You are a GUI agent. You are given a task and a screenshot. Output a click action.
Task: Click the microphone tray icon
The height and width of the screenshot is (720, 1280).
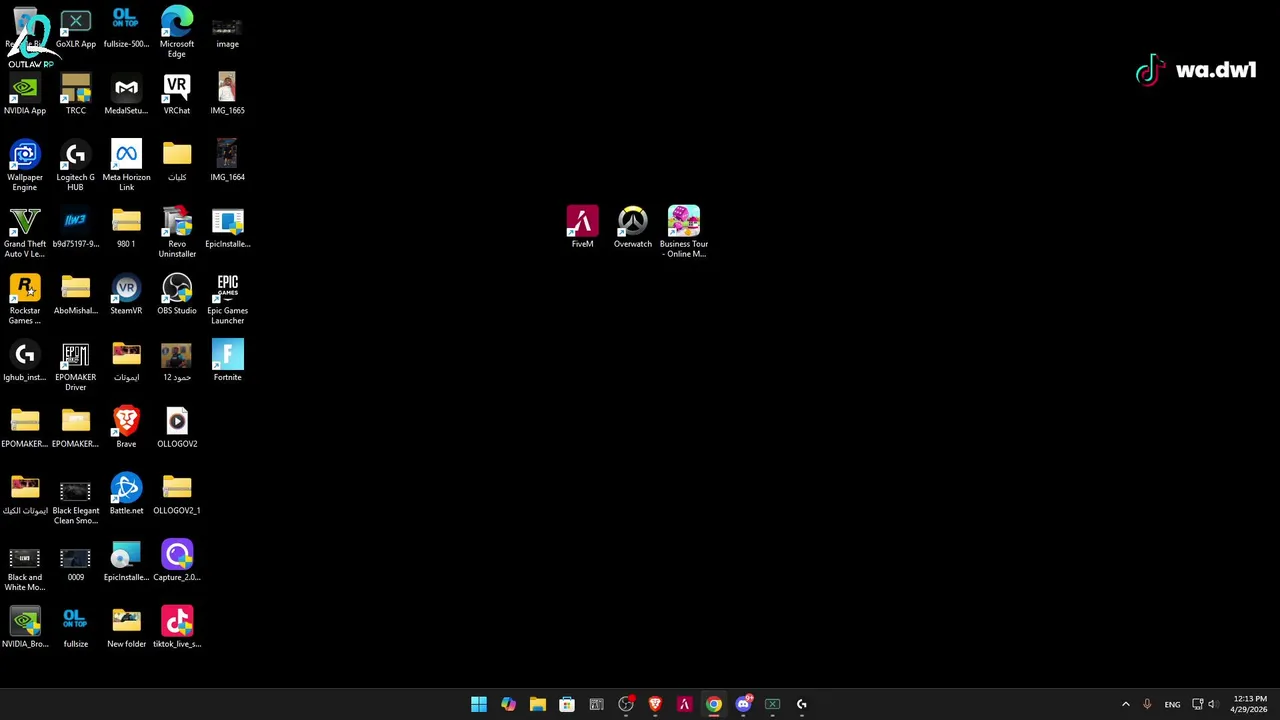tap(1147, 704)
